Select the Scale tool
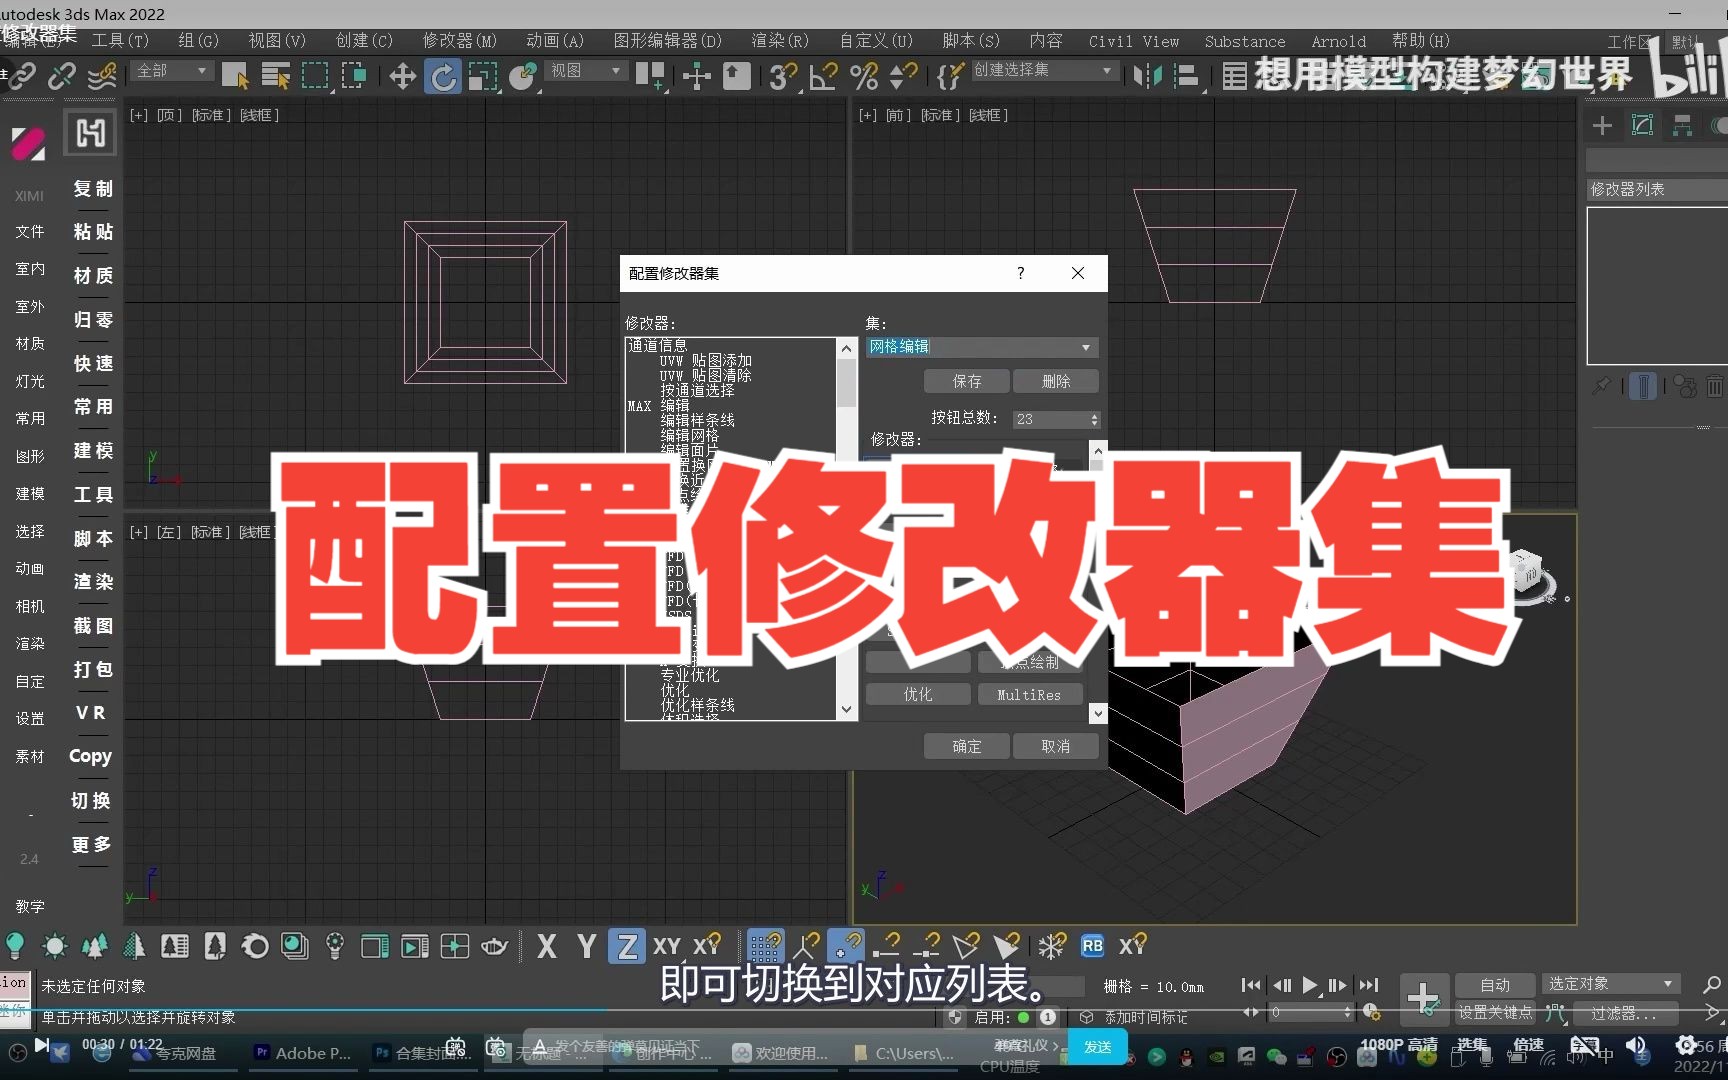The width and height of the screenshot is (1728, 1080). (481, 76)
